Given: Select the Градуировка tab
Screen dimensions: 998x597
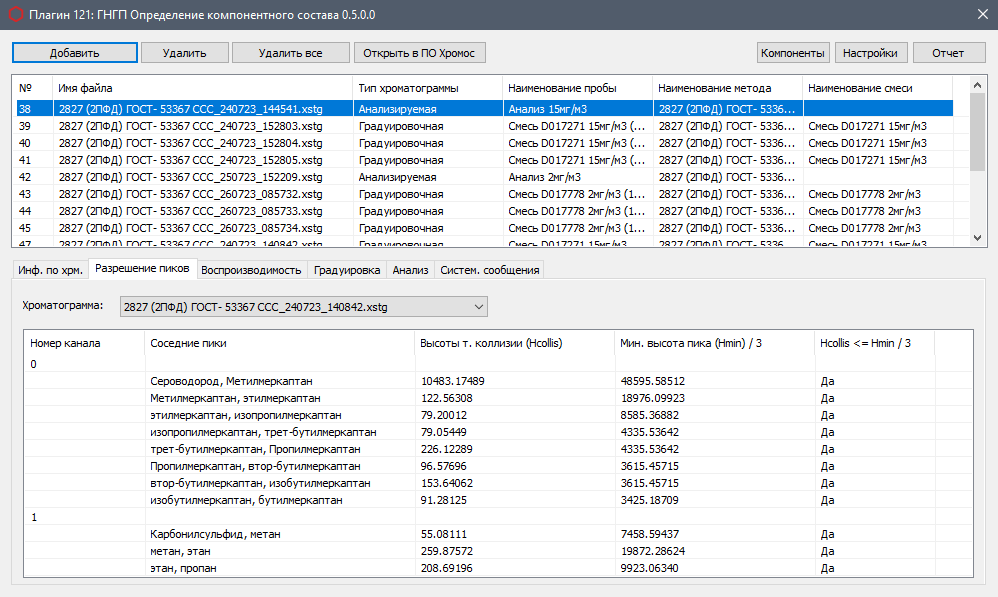Looking at the screenshot, I should pyautogui.click(x=346, y=270).
